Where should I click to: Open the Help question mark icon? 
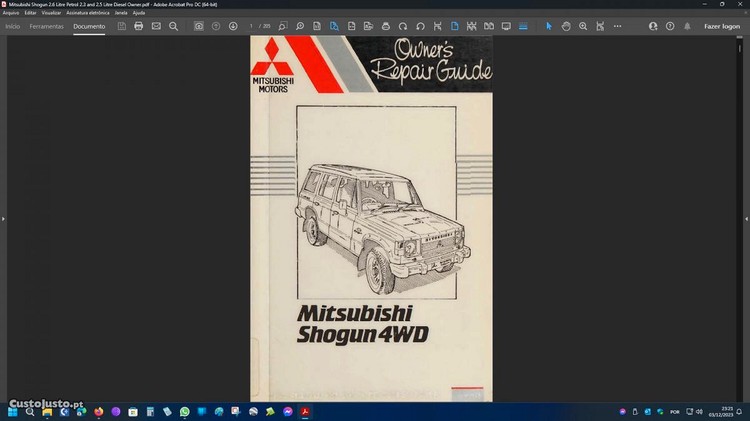[670, 26]
